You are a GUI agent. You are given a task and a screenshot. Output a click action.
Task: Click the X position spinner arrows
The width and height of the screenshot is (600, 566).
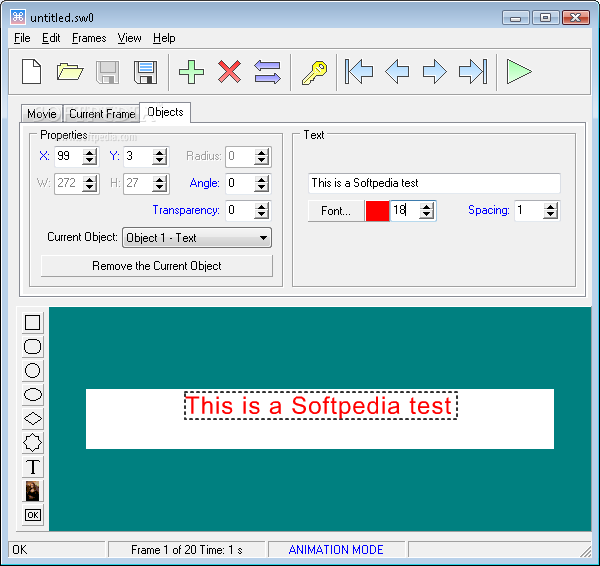[x=90, y=157]
